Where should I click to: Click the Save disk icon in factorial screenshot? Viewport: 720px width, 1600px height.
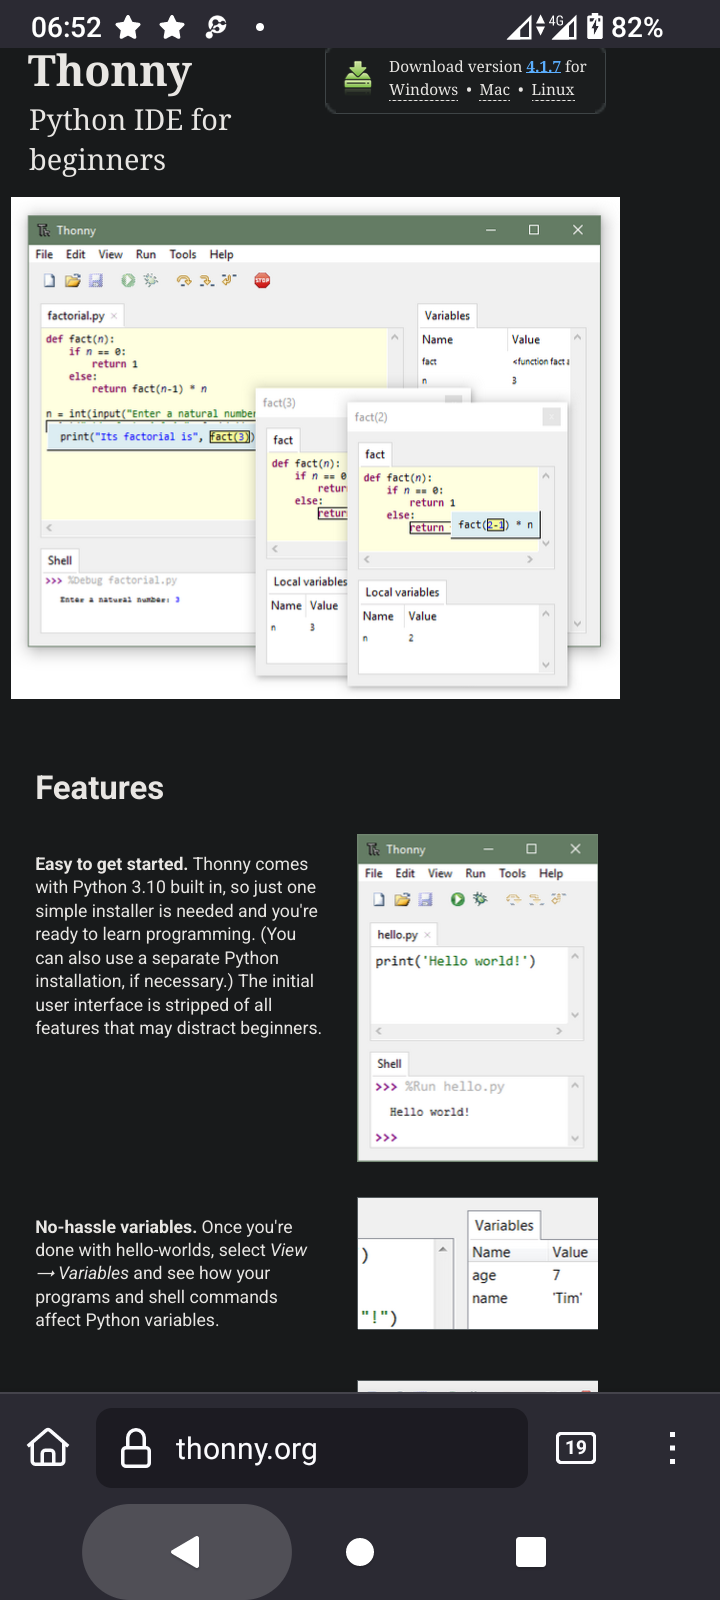(x=96, y=281)
